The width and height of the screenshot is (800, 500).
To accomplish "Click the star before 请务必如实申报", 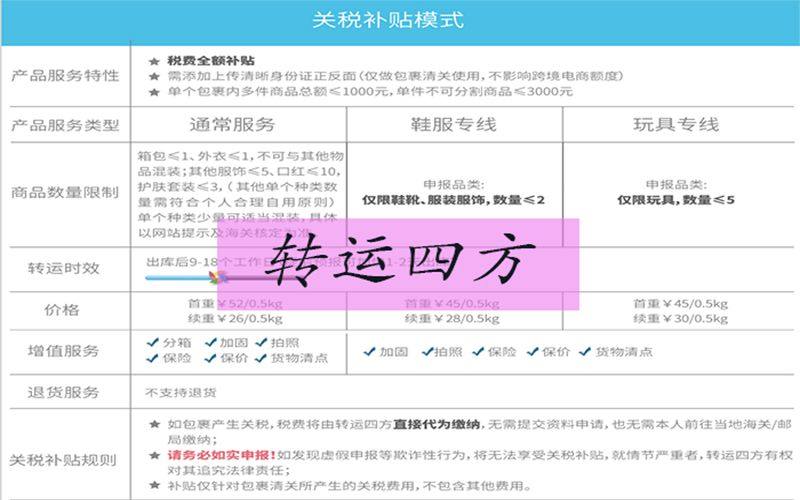I will tap(155, 455).
